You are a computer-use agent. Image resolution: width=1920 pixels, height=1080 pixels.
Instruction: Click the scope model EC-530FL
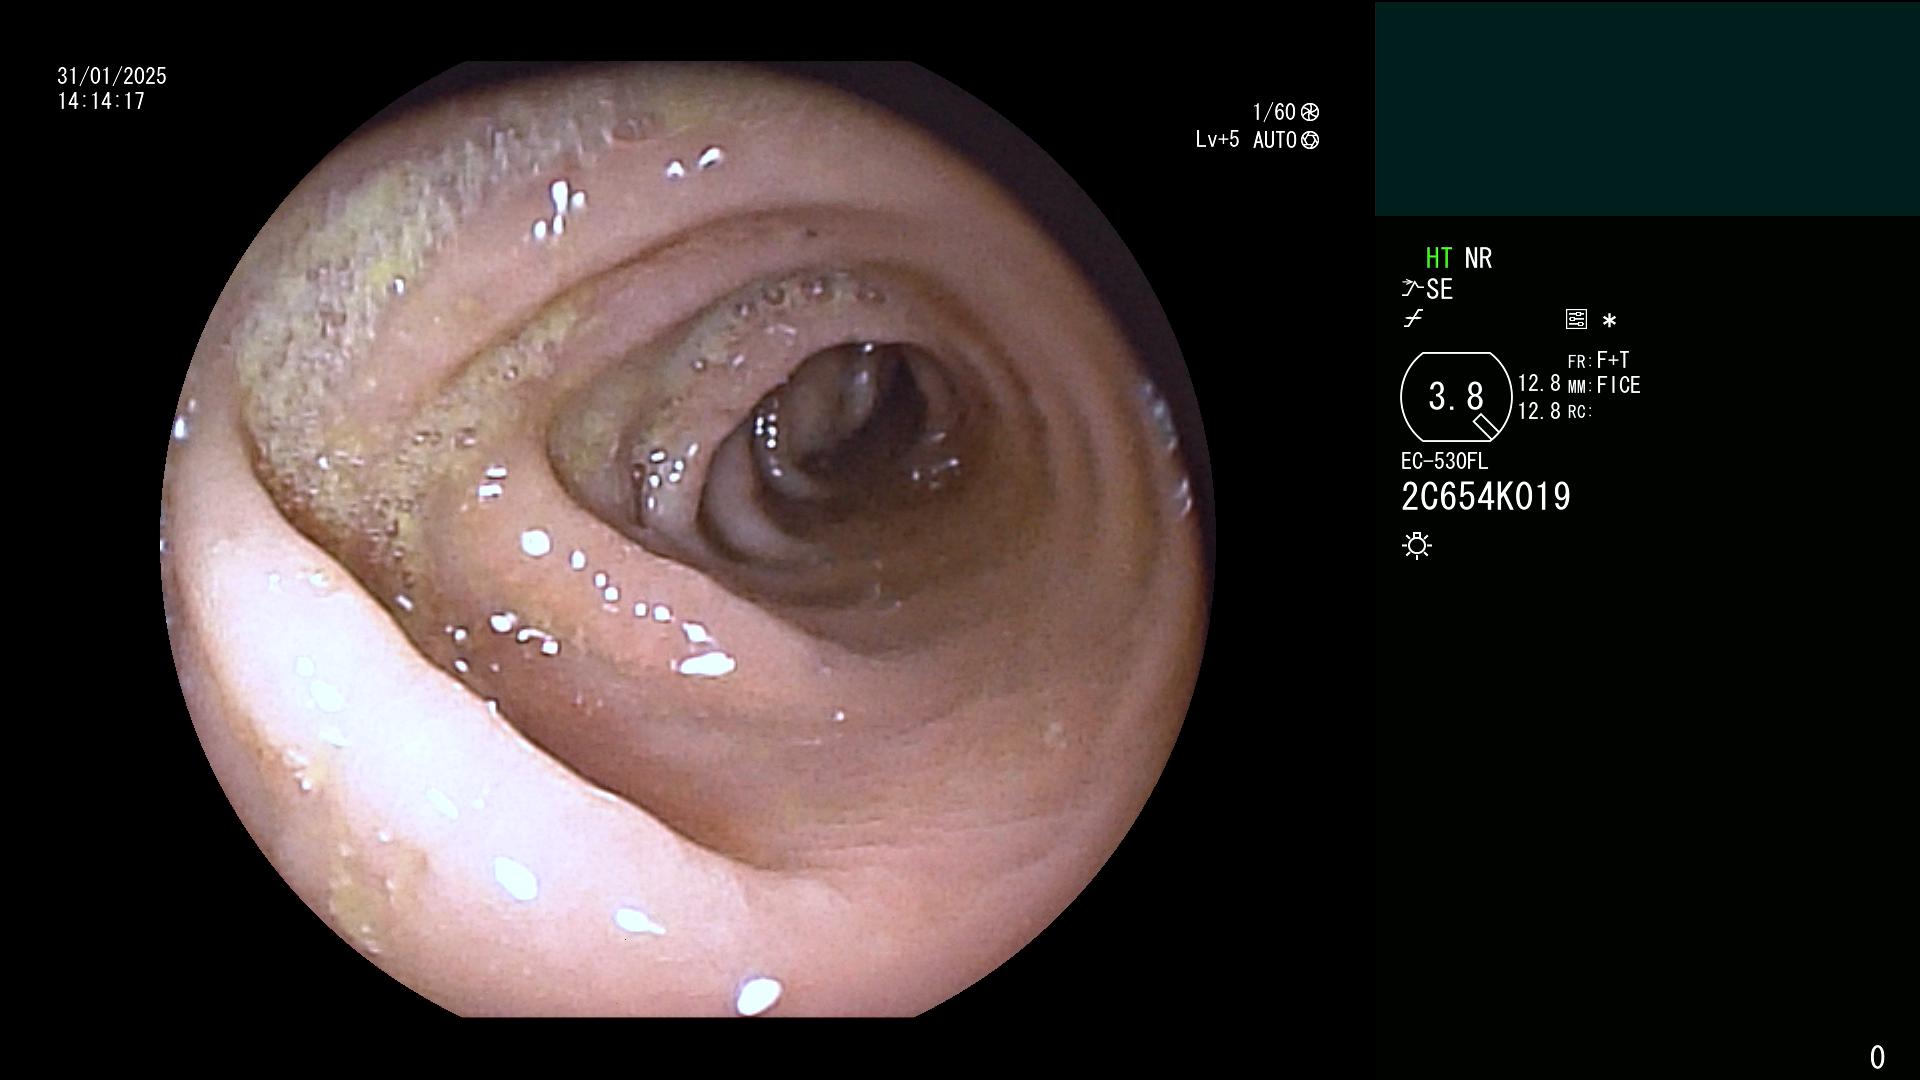click(1444, 461)
